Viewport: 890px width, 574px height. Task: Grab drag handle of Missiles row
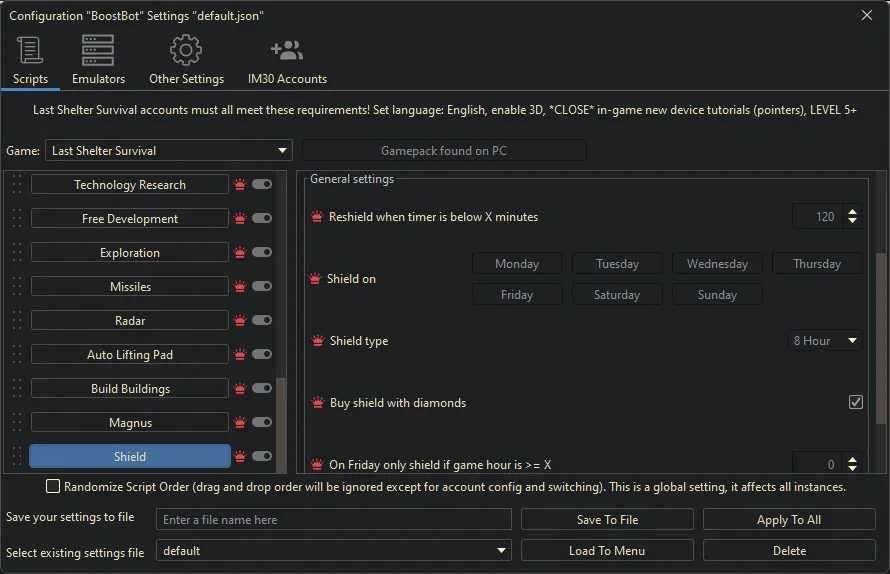pyautogui.click(x=17, y=287)
